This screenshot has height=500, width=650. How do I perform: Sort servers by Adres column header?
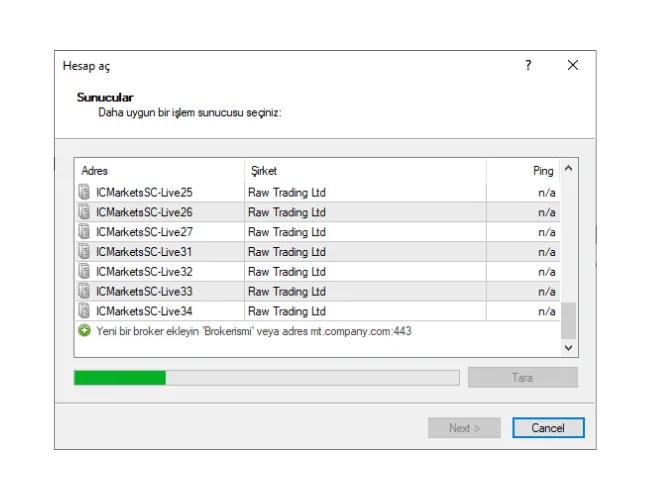click(x=159, y=171)
